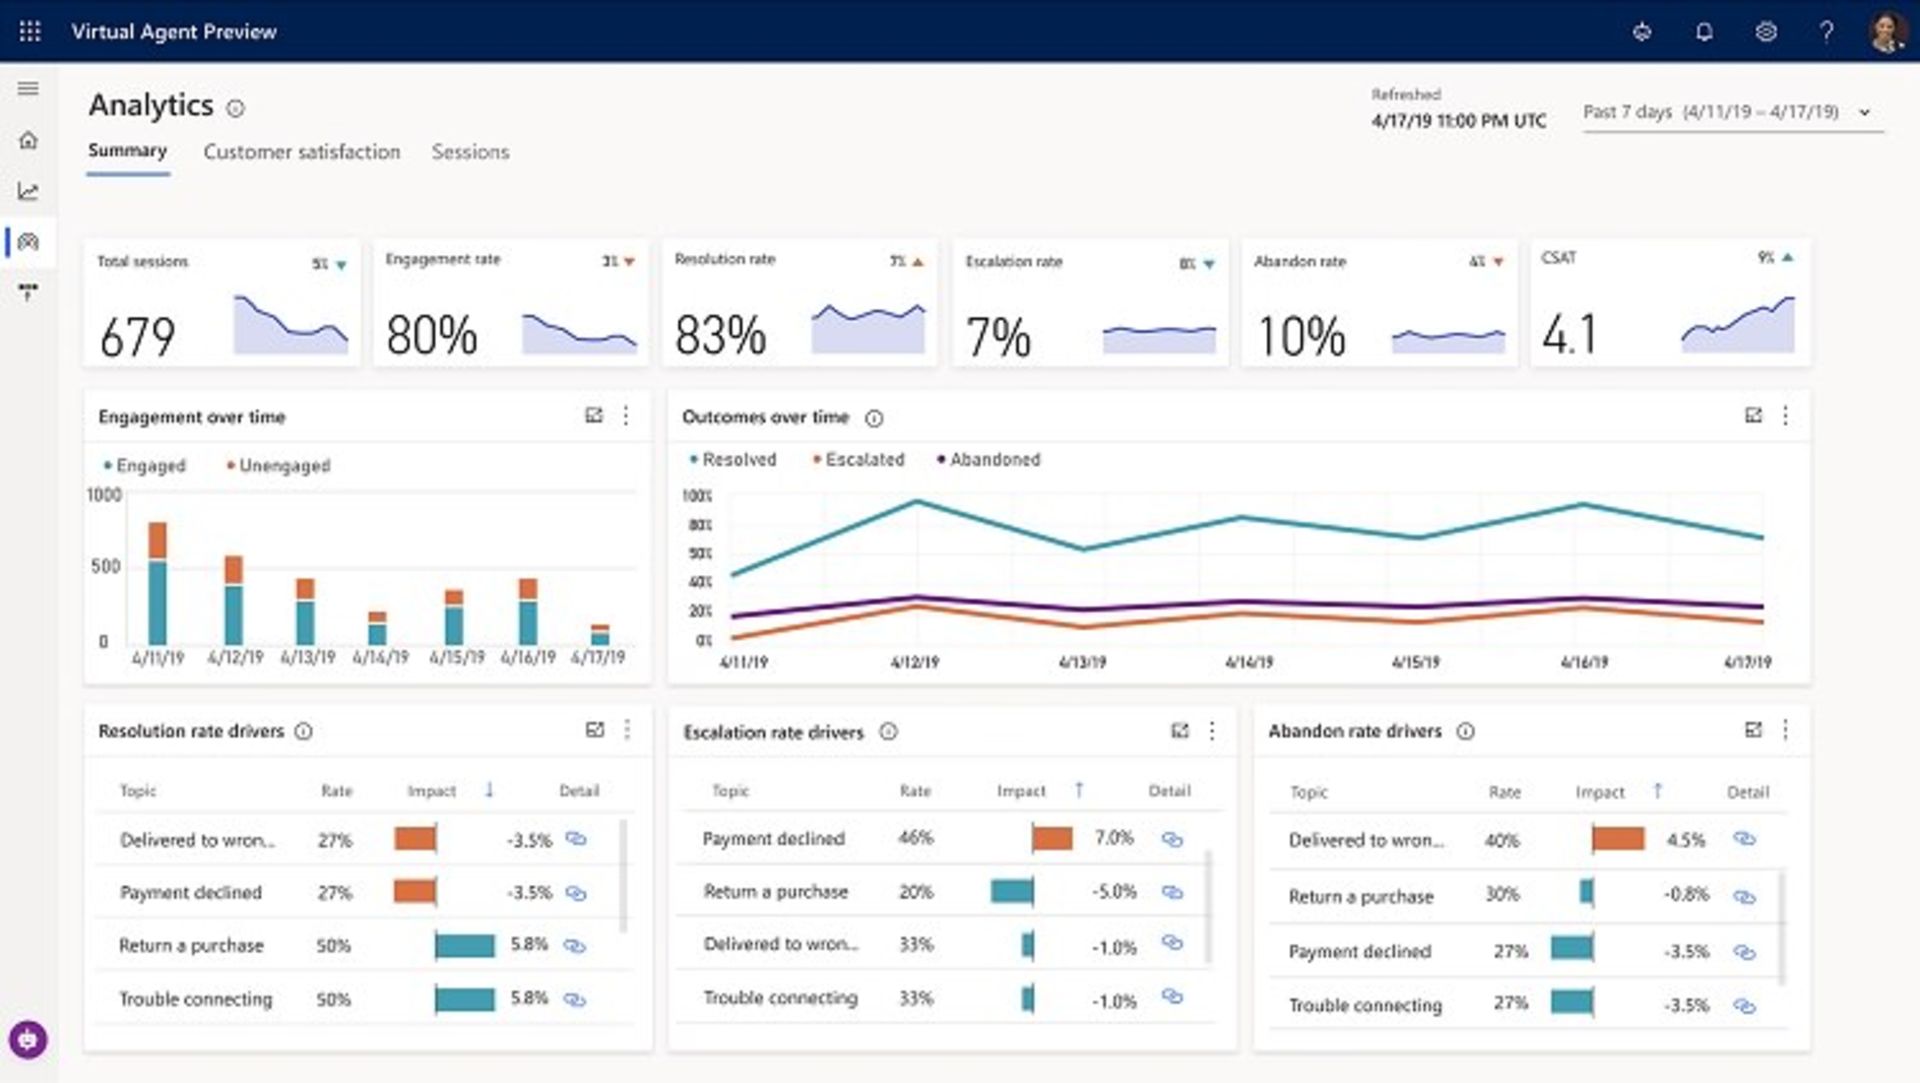Open more options for Outcomes over time

(x=1785, y=415)
